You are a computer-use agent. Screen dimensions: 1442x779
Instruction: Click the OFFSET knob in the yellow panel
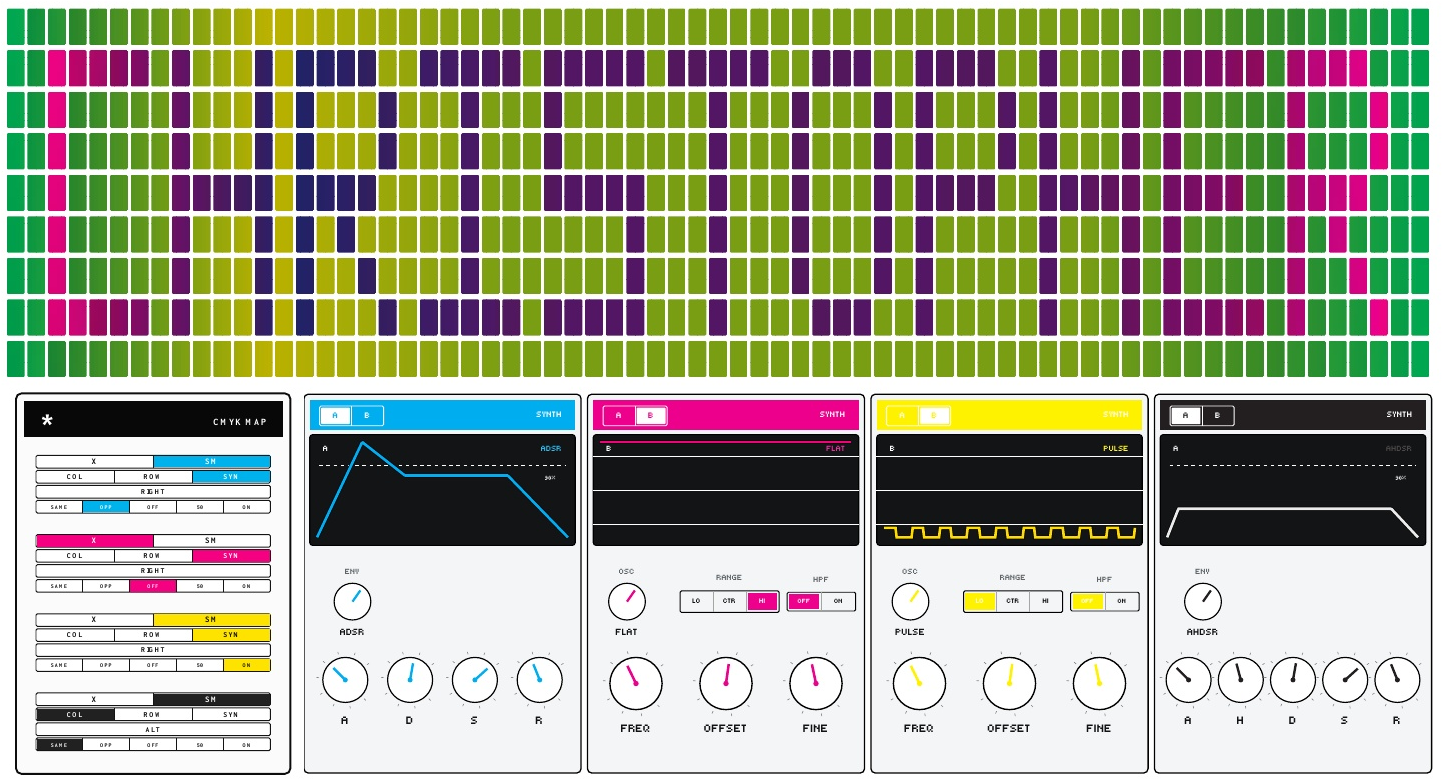pyautogui.click(x=1009, y=684)
